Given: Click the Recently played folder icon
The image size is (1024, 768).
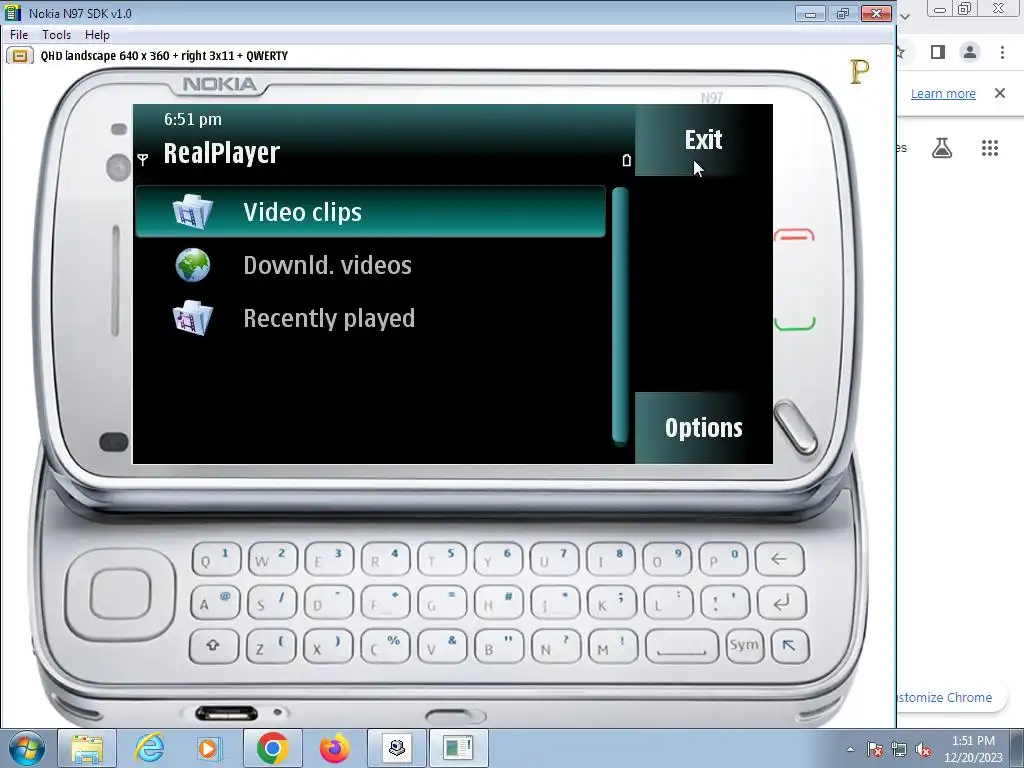Looking at the screenshot, I should (193, 318).
